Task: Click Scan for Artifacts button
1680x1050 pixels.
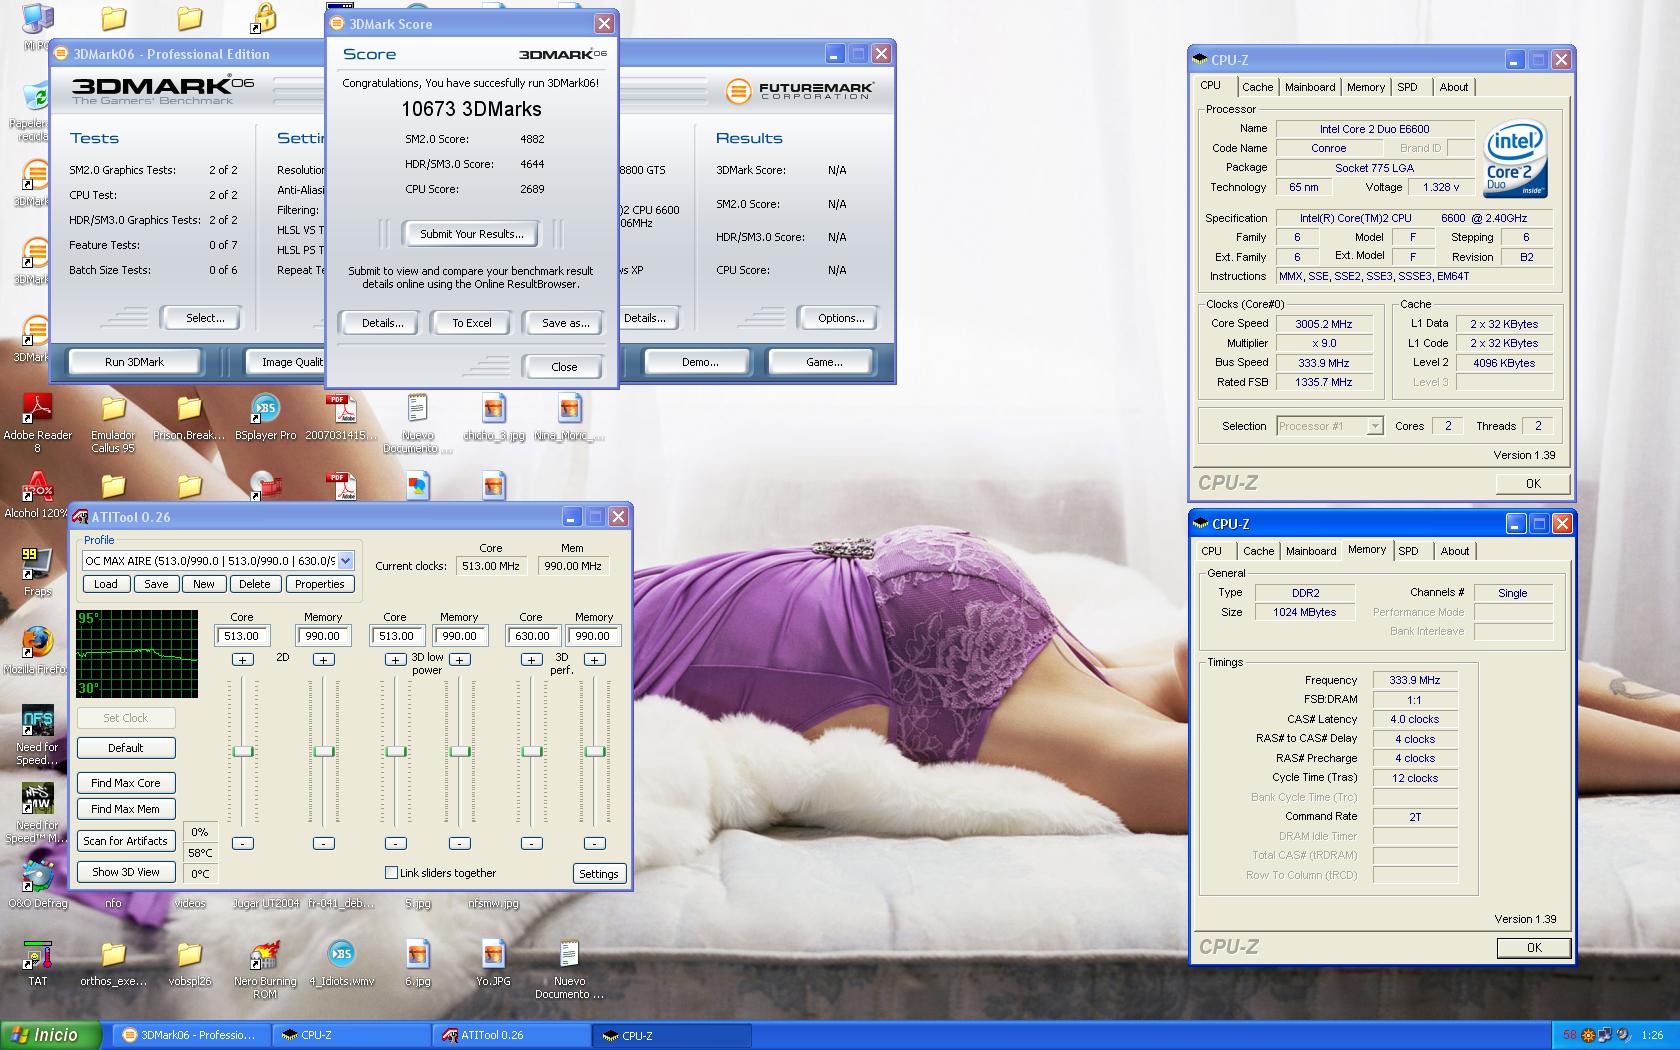Action: [125, 841]
